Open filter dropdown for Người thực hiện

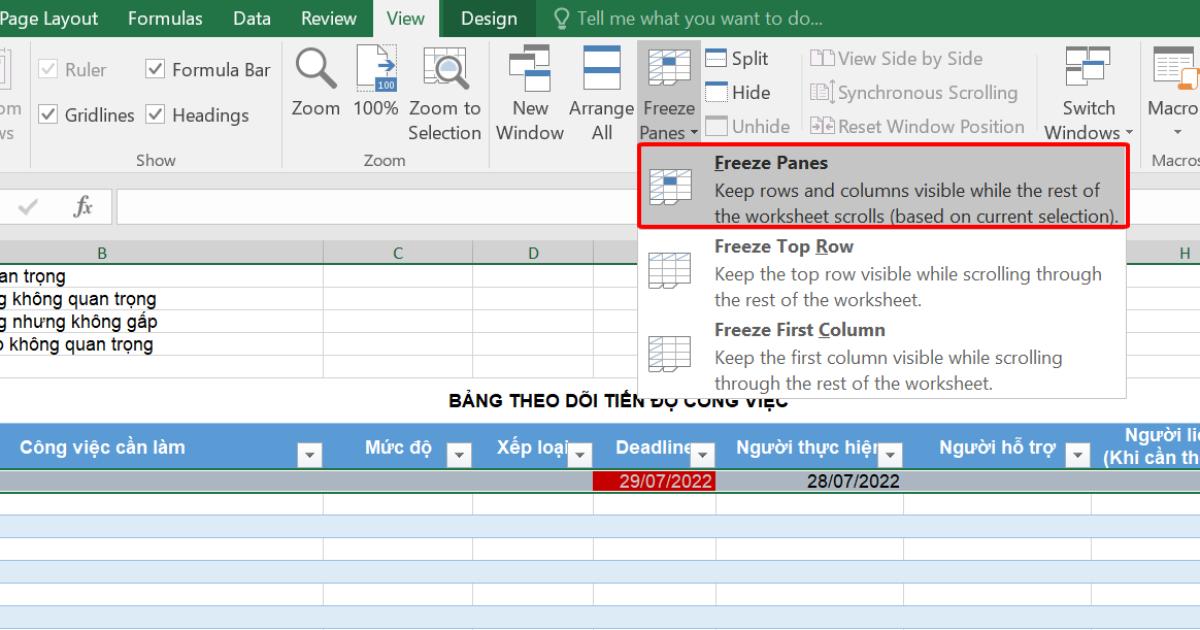tap(890, 455)
